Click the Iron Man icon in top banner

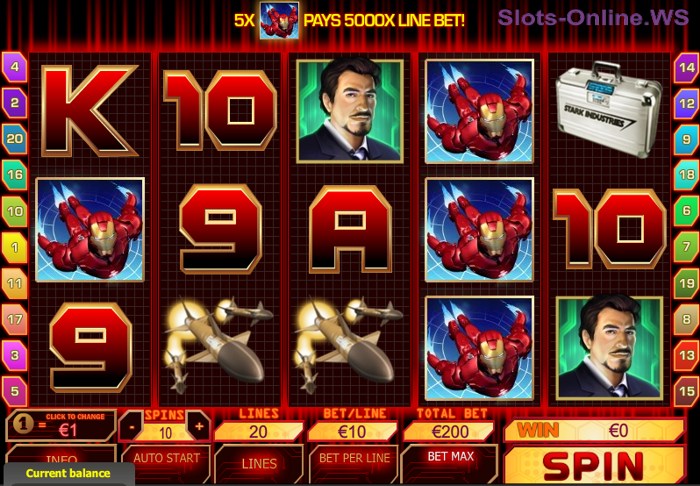point(279,20)
